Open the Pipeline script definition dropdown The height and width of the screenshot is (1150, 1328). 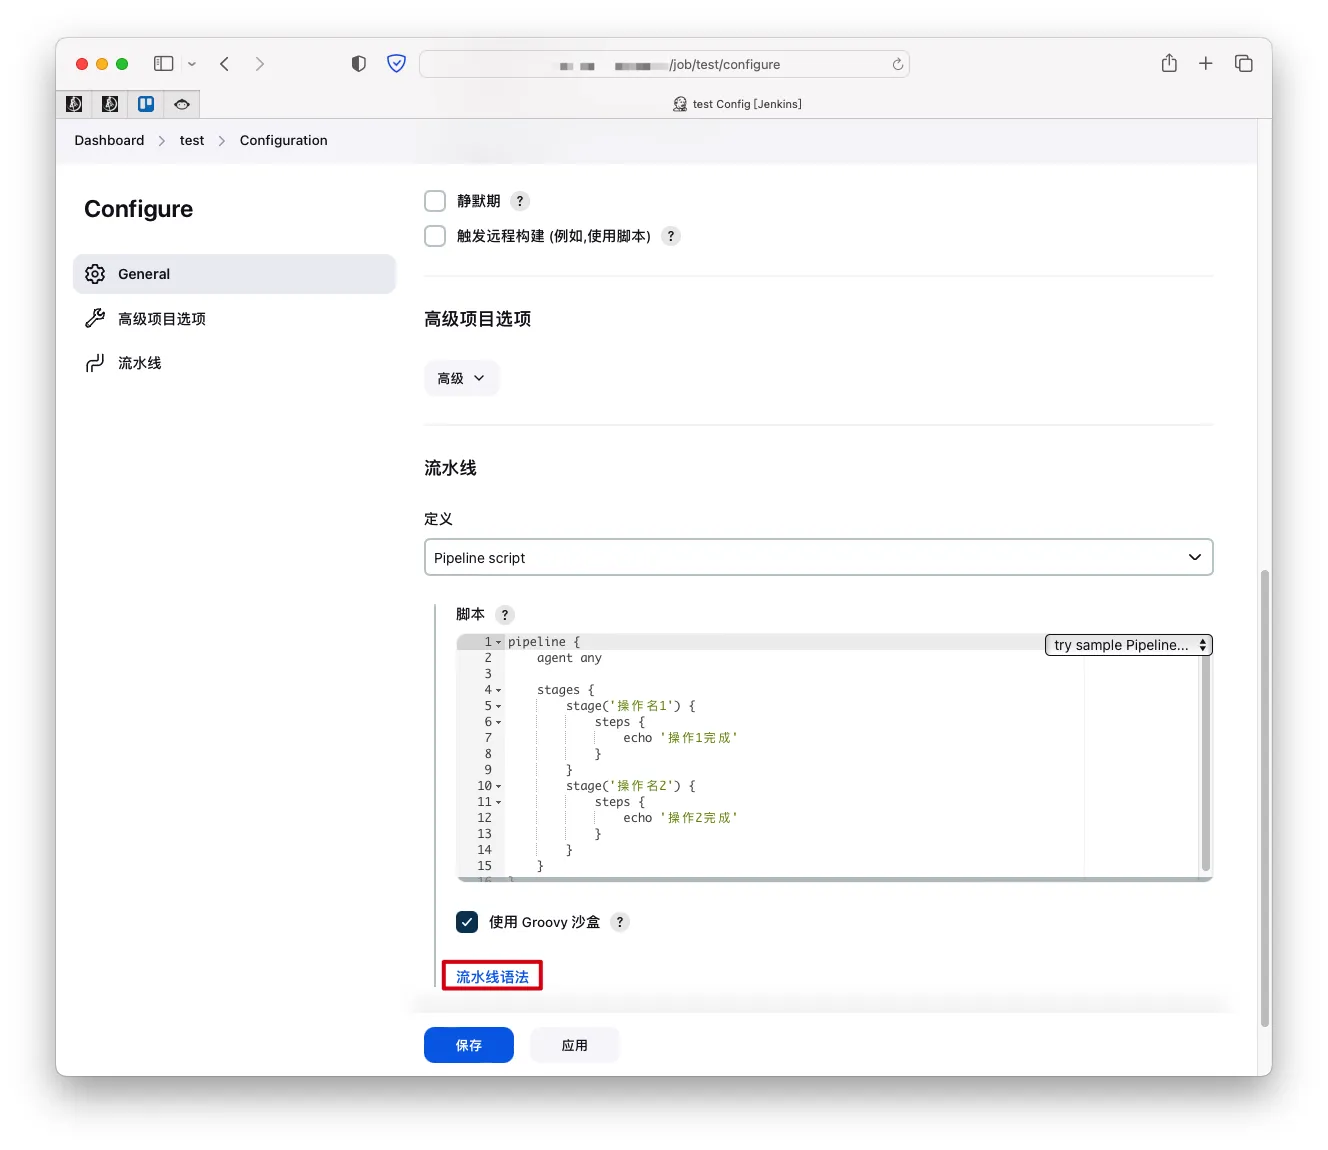[818, 558]
